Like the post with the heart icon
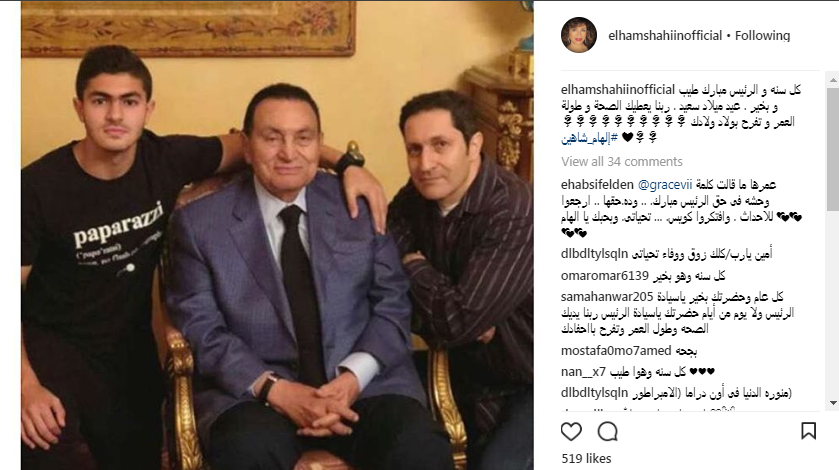This screenshot has width=839, height=470. [571, 431]
